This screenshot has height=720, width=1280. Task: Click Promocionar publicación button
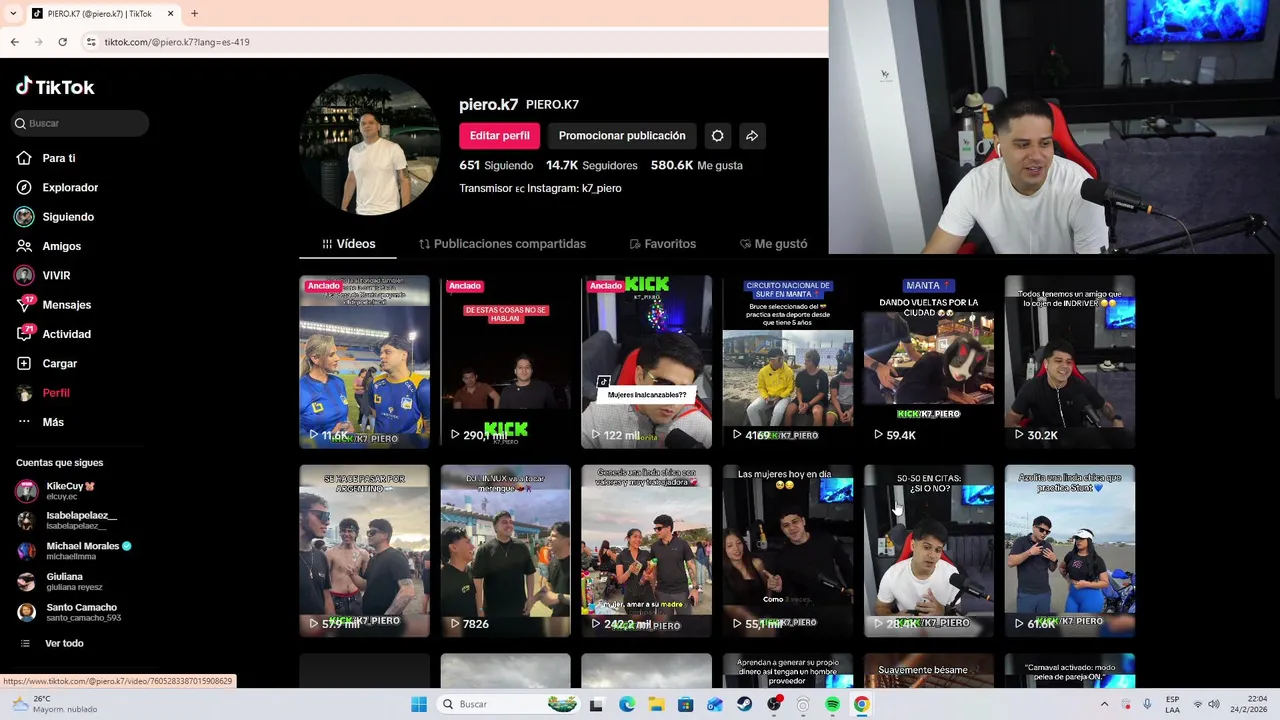622,136
